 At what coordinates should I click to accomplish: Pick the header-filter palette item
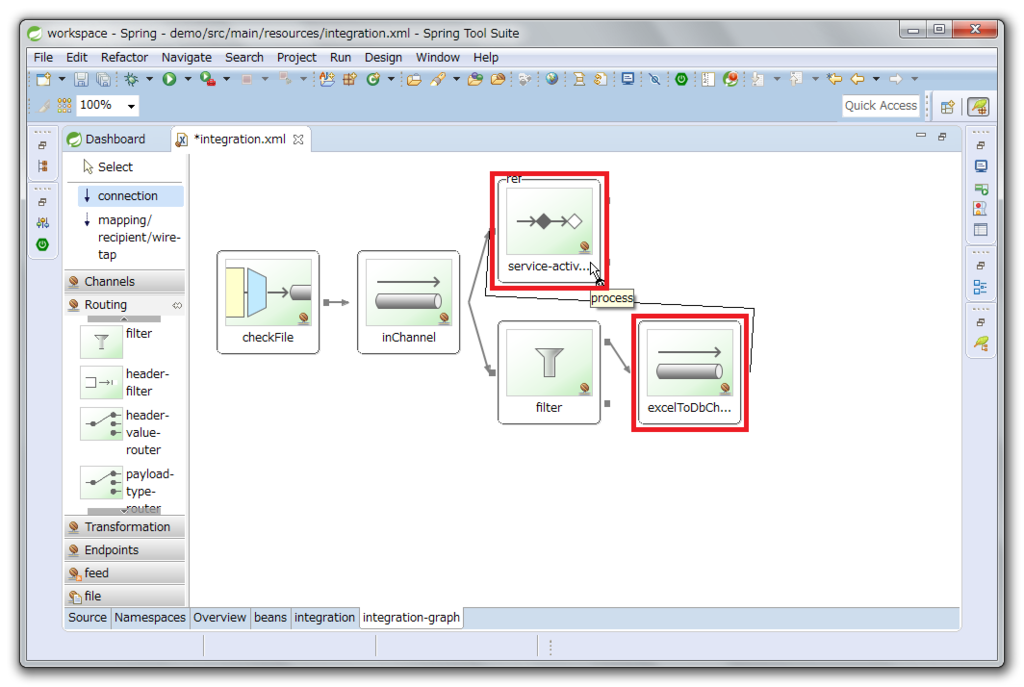[x=124, y=383]
